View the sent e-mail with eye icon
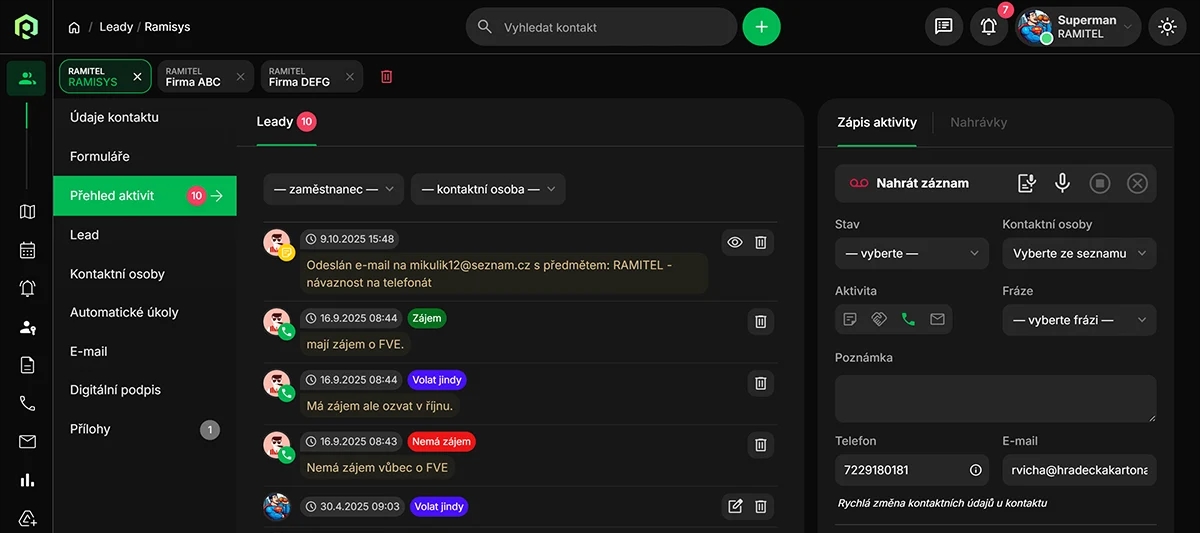The width and height of the screenshot is (1200, 533). coord(735,242)
